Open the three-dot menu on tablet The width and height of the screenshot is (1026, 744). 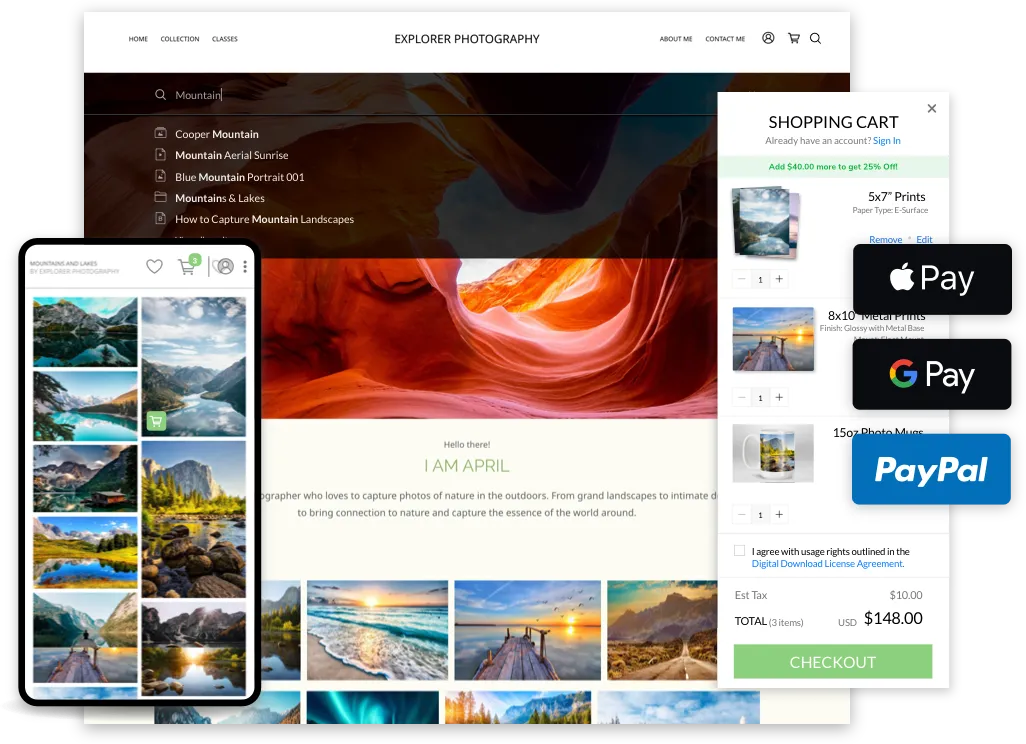click(245, 266)
